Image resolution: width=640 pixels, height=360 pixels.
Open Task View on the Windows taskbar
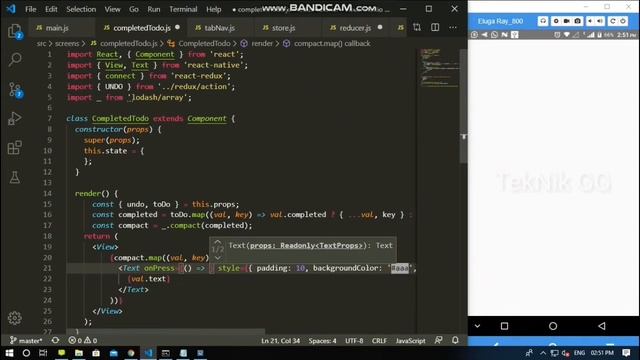[x=43, y=353]
